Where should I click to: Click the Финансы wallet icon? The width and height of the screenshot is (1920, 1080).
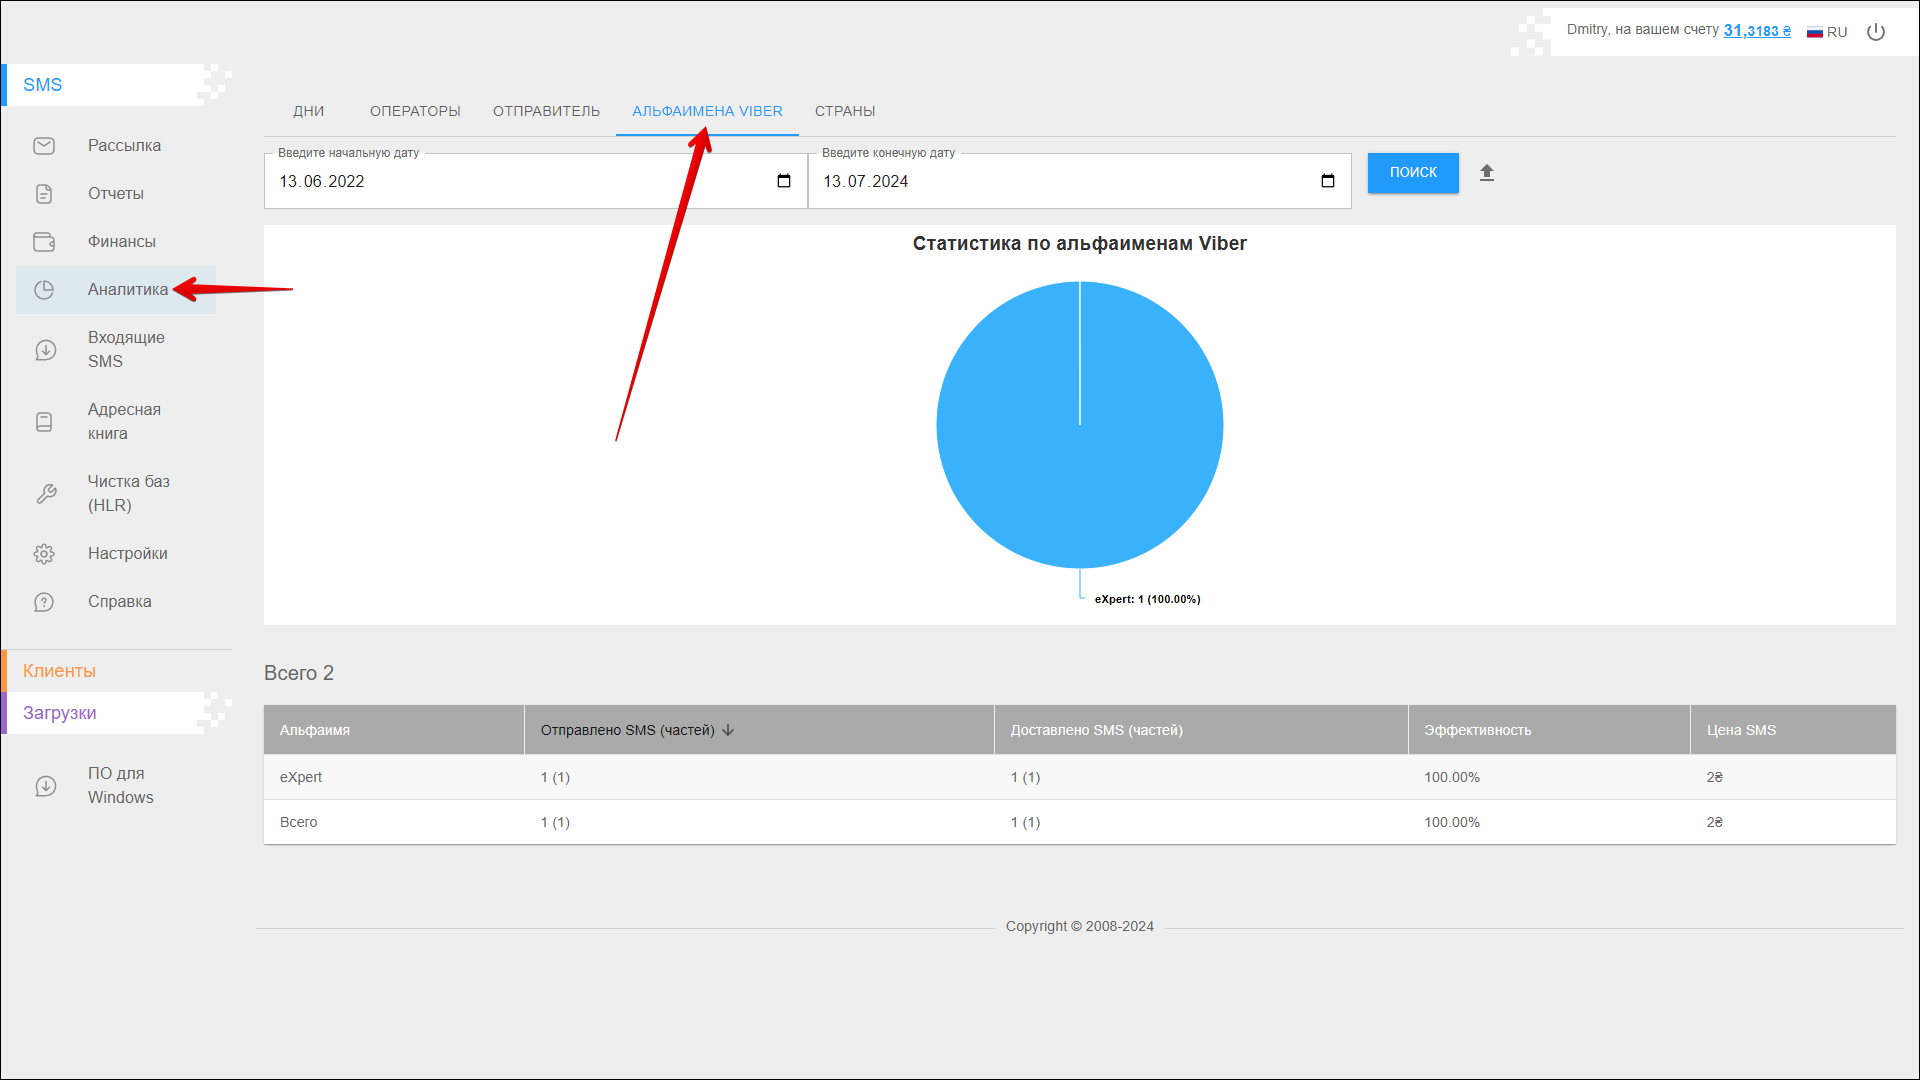tap(44, 242)
